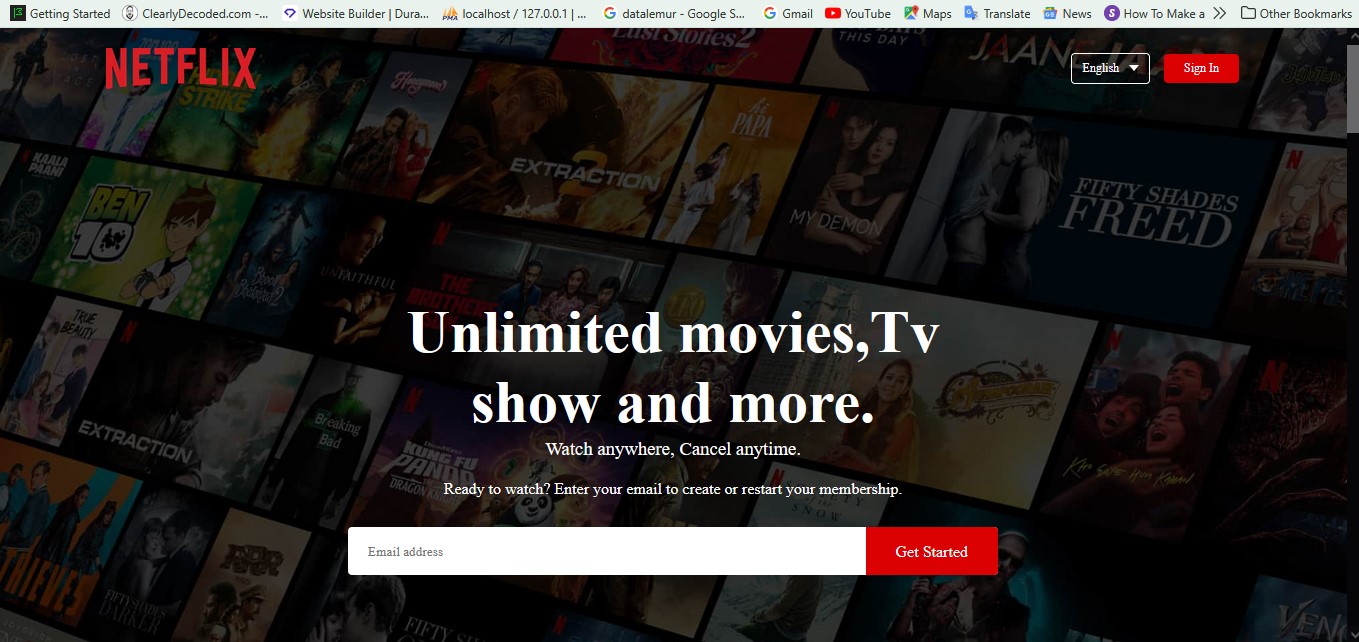Click the ClearlyDecoded.com bookmark icon
This screenshot has width=1359, height=642.
click(127, 13)
